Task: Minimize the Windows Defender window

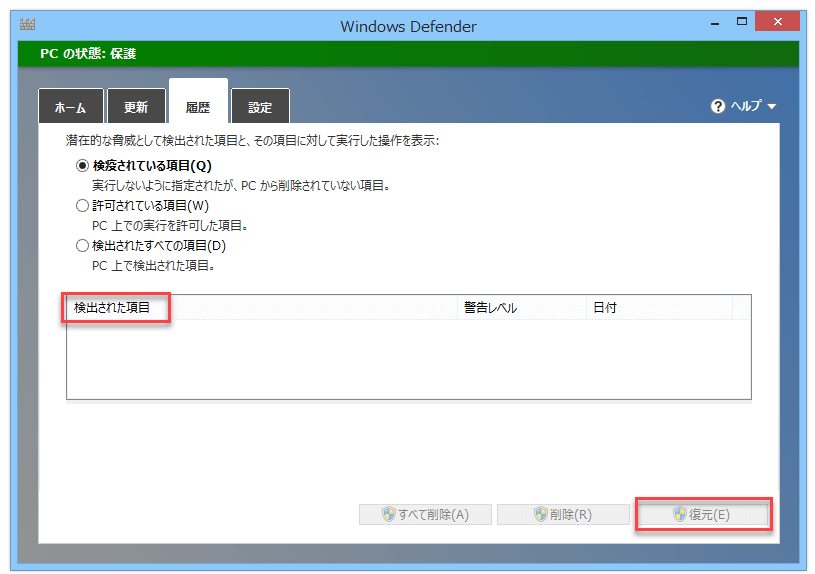Action: coord(715,23)
